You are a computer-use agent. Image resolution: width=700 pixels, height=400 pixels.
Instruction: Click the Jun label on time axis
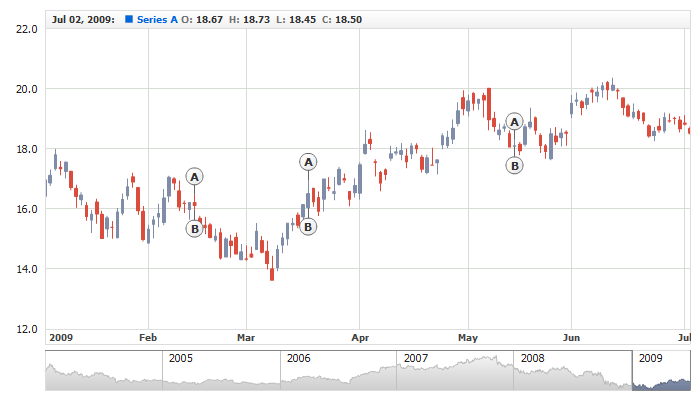(572, 338)
